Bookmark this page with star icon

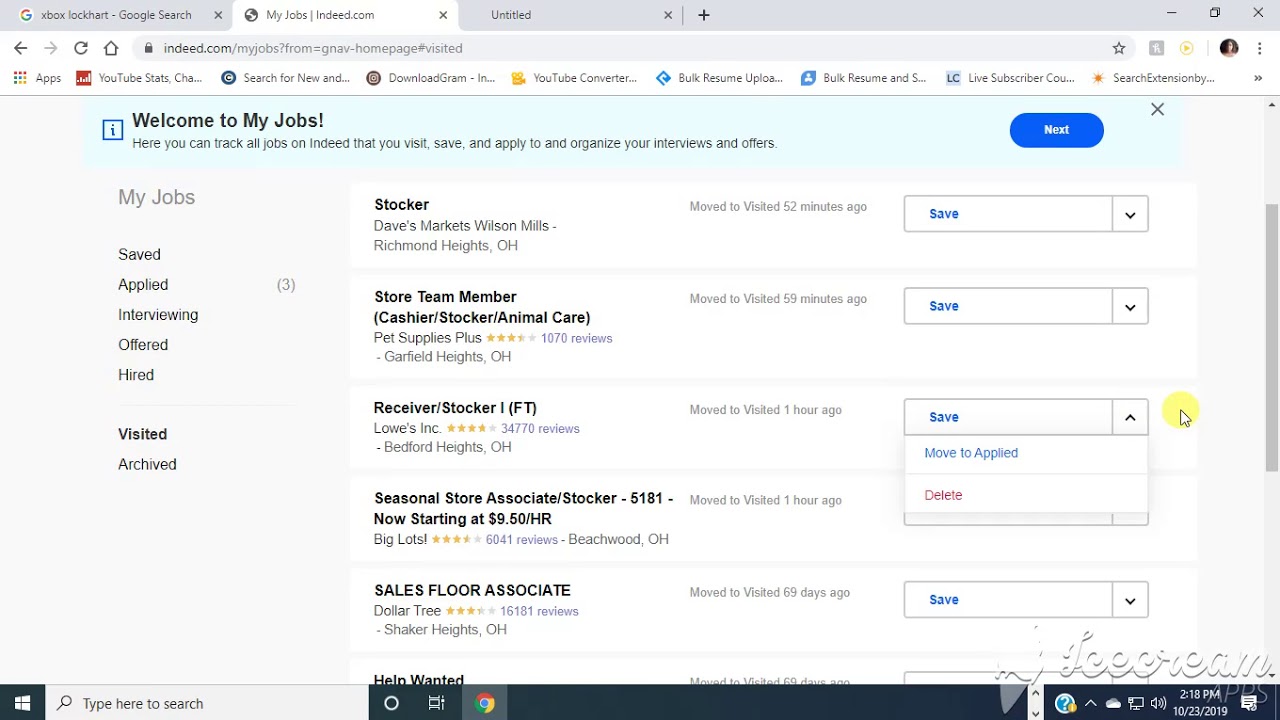point(1119,48)
